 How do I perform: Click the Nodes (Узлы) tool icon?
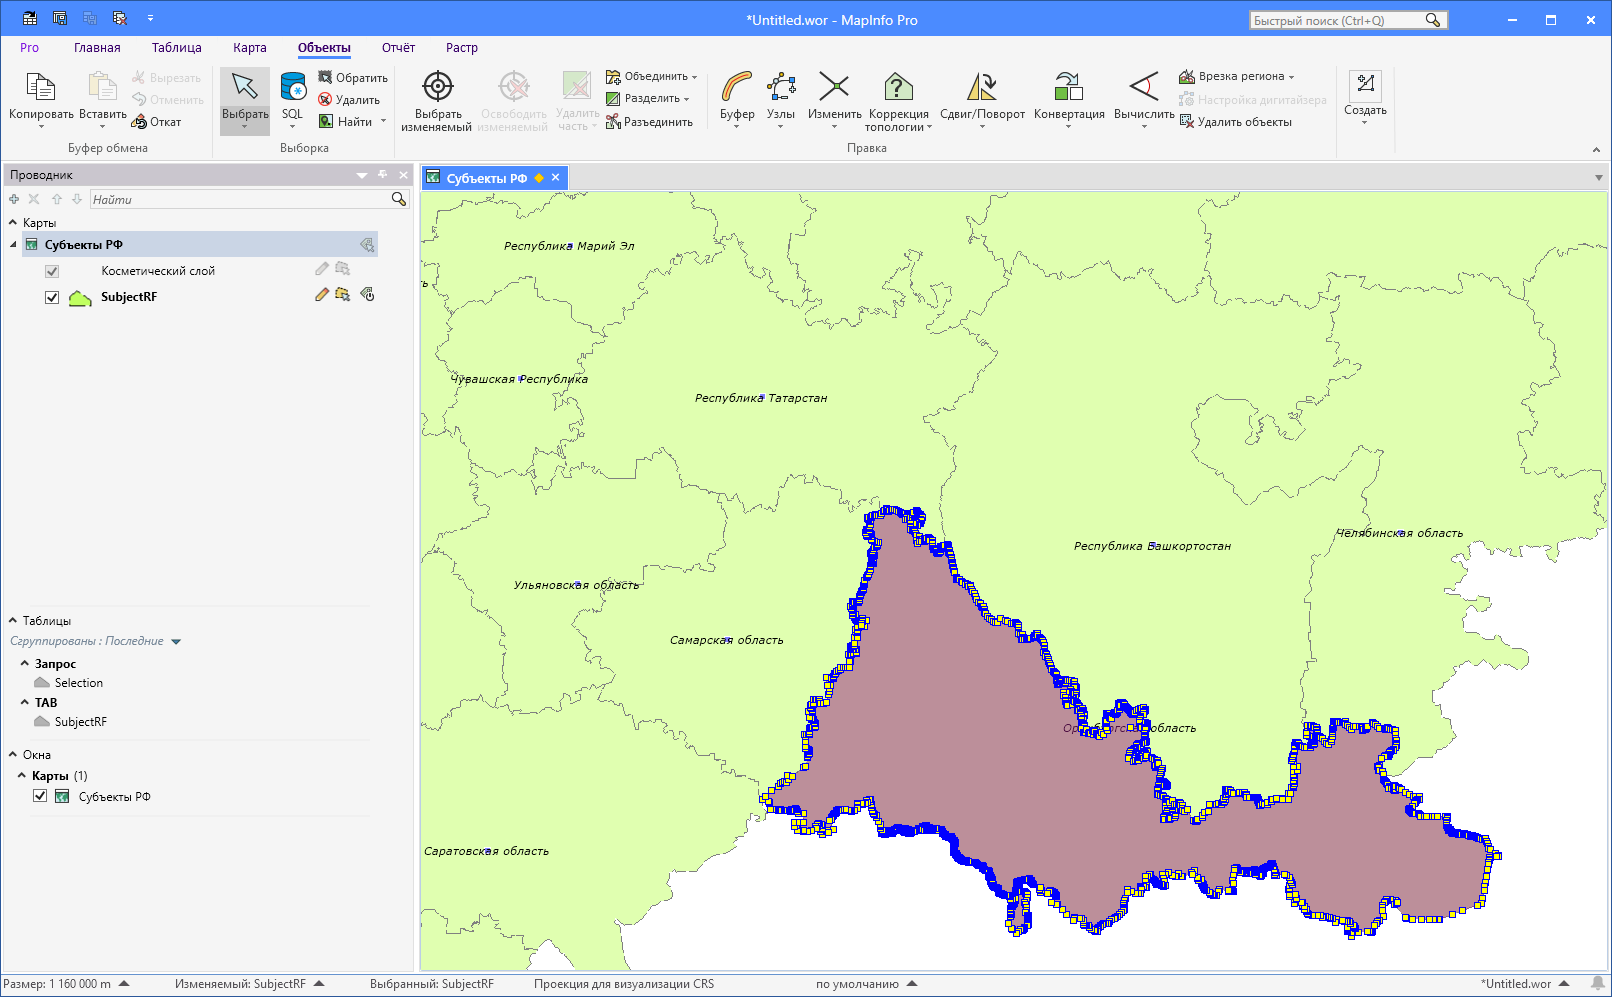pos(780,88)
